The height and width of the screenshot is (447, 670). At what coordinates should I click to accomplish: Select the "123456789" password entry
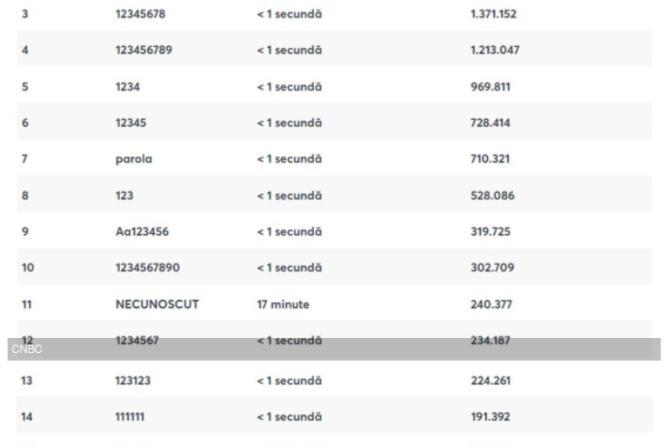coord(144,49)
